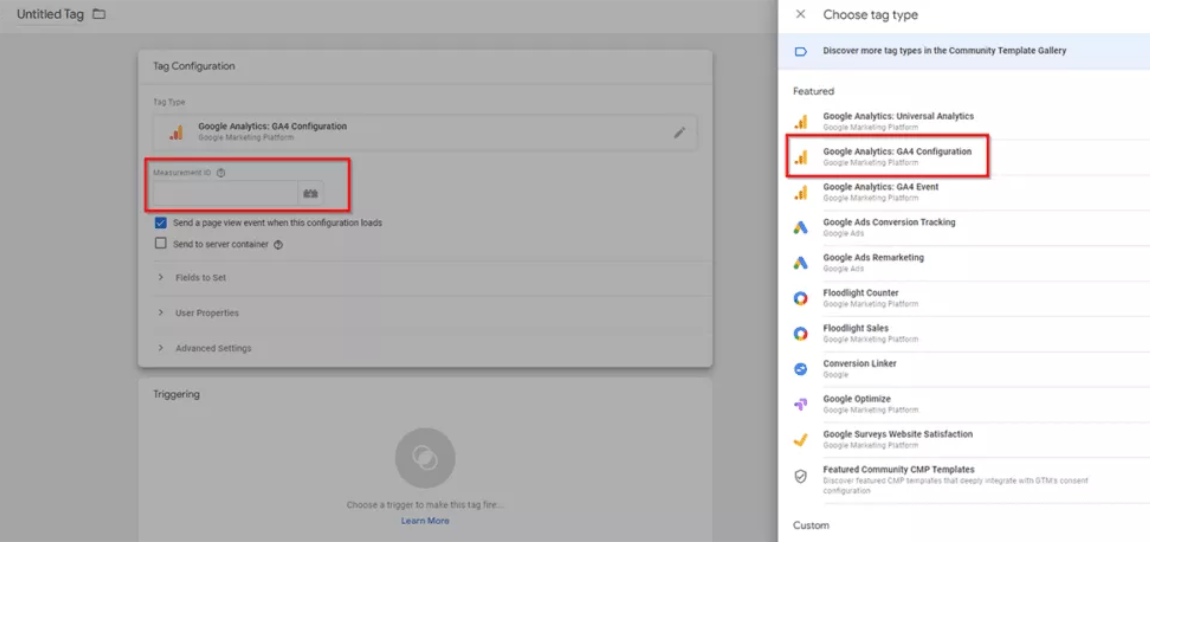This screenshot has width=1200, height=625.
Task: Enable Send to server container checkbox
Action: (x=160, y=243)
